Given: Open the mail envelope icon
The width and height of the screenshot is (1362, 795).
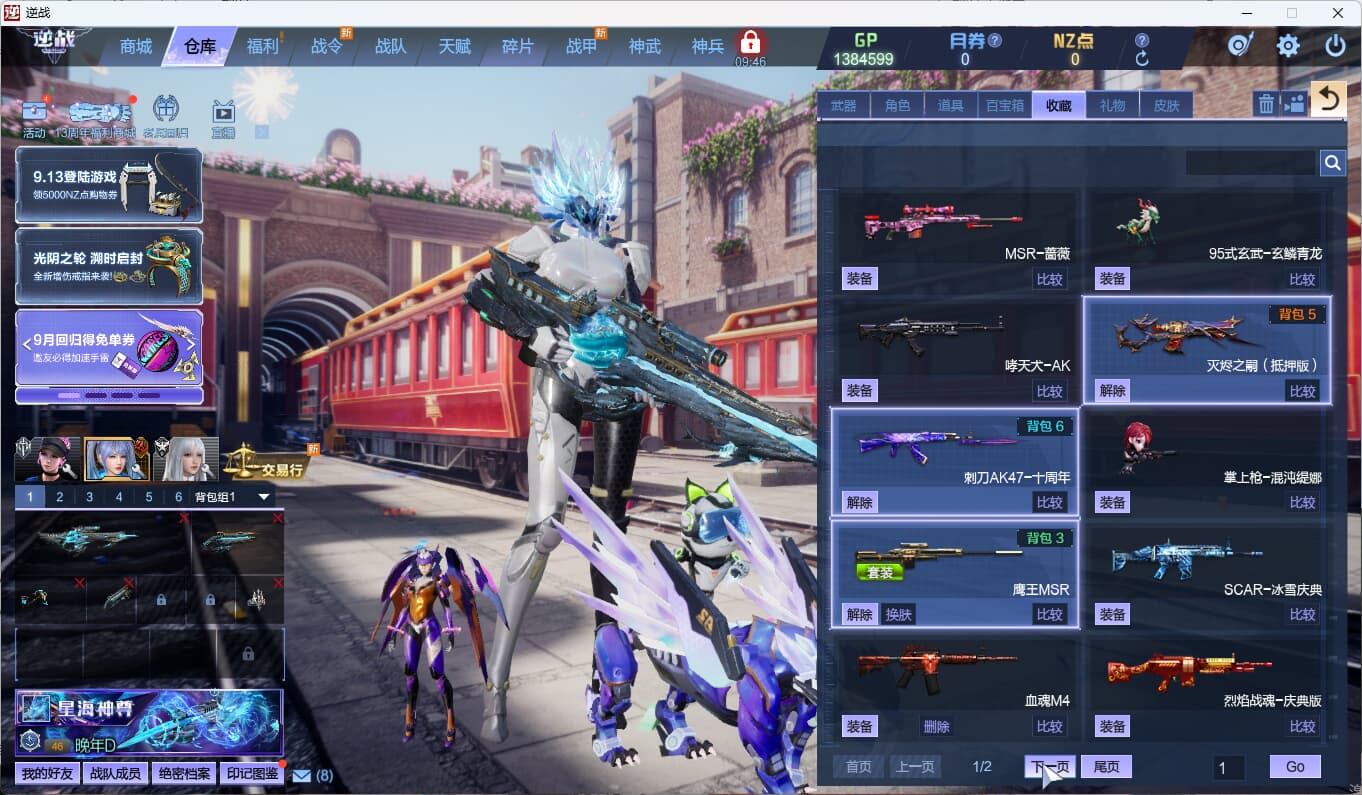Looking at the screenshot, I should pyautogui.click(x=301, y=774).
